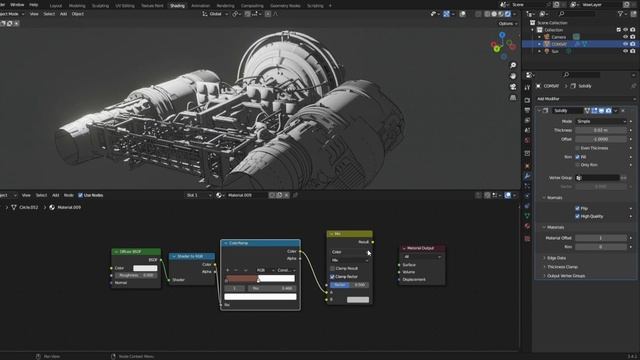The width and height of the screenshot is (640, 360).
Task: Click Vertex Group input field
Action: click(x=598, y=178)
